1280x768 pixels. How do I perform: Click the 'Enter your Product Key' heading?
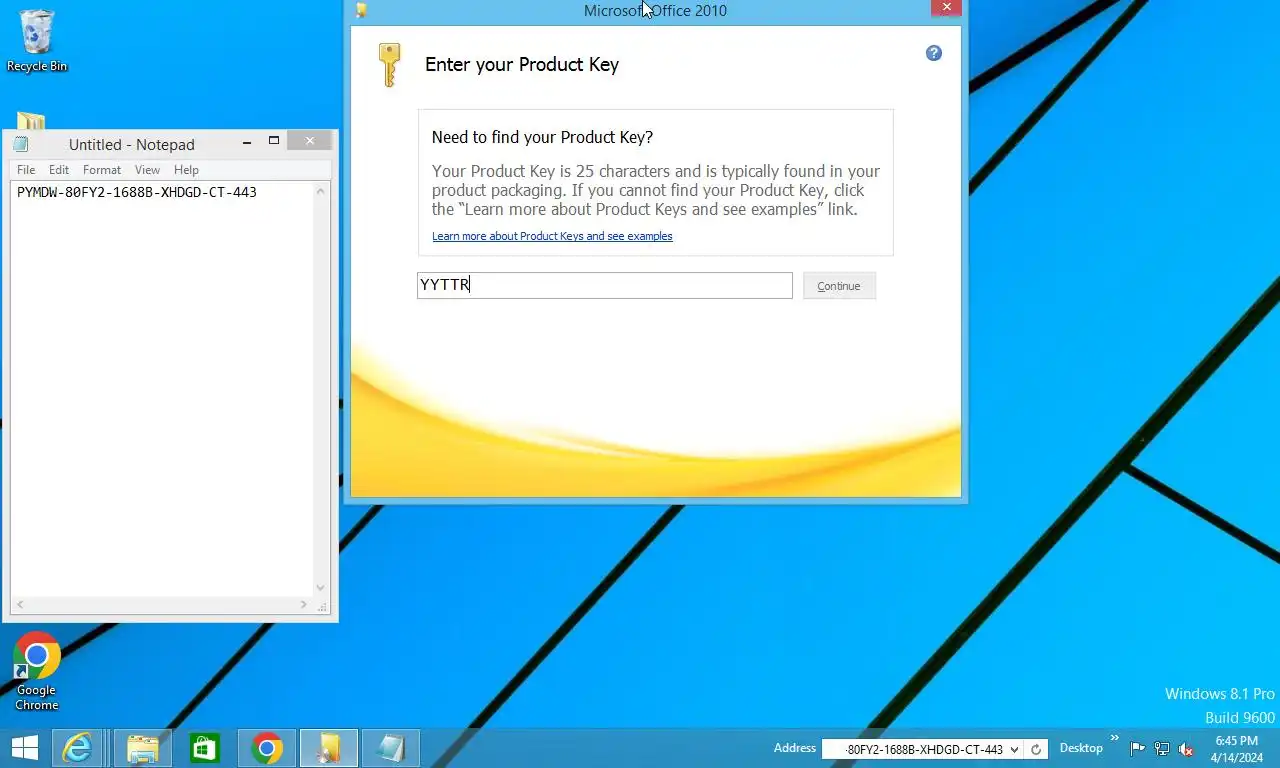click(x=522, y=64)
